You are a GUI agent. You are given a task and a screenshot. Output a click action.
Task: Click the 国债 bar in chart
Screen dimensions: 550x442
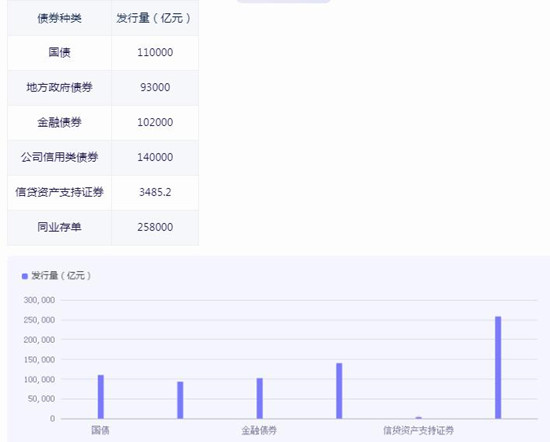(101, 397)
